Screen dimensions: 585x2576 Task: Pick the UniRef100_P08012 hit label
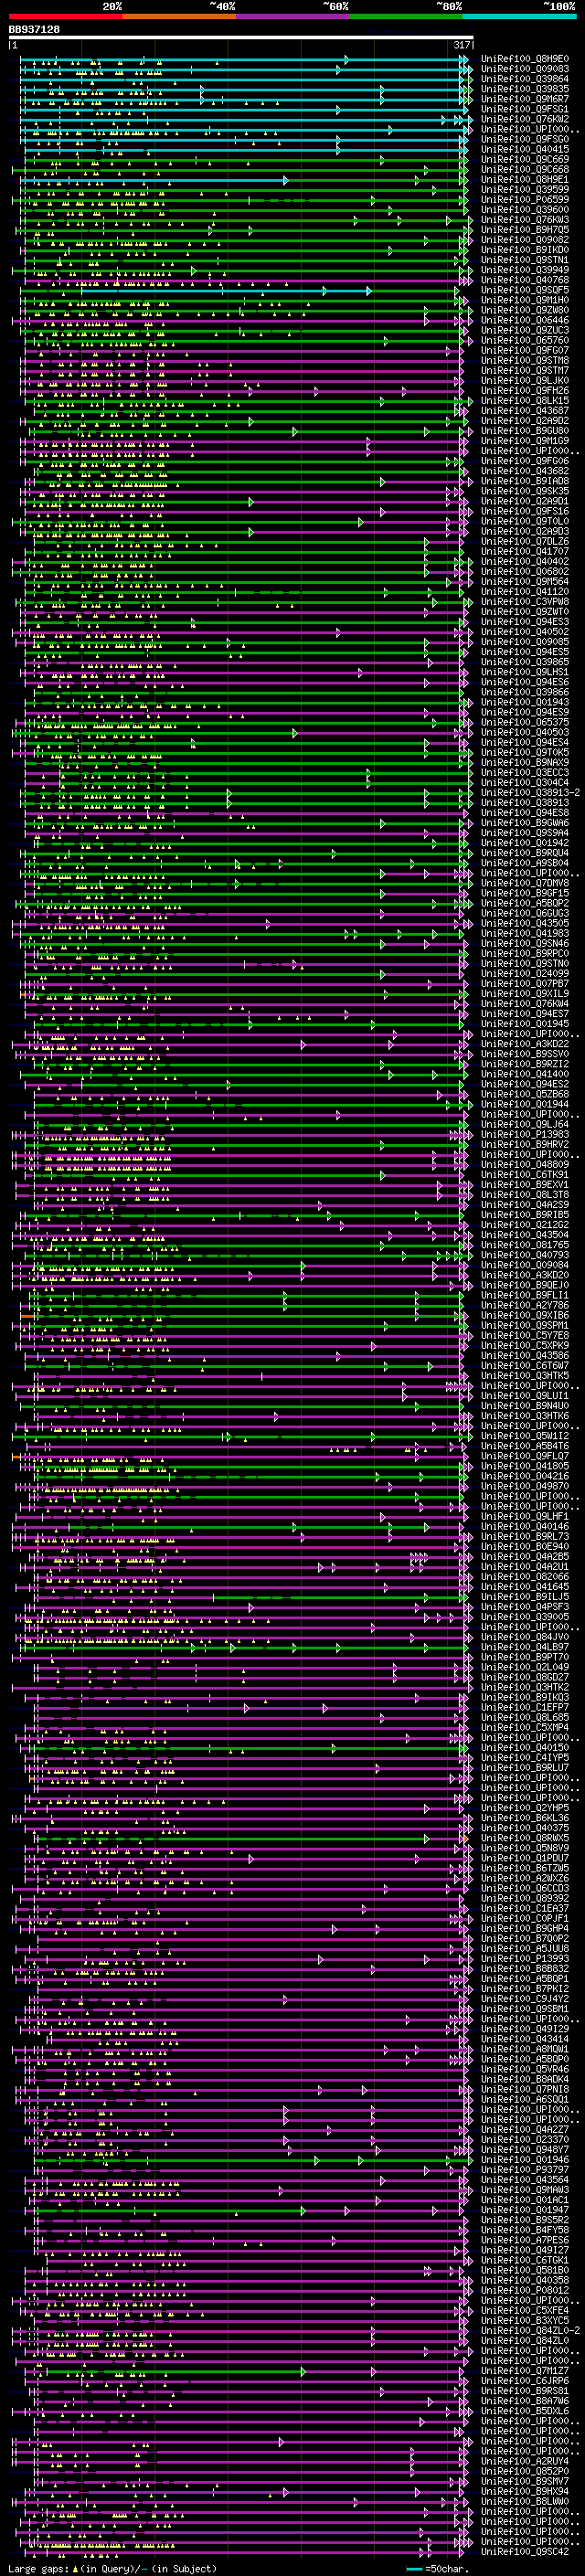(525, 2290)
